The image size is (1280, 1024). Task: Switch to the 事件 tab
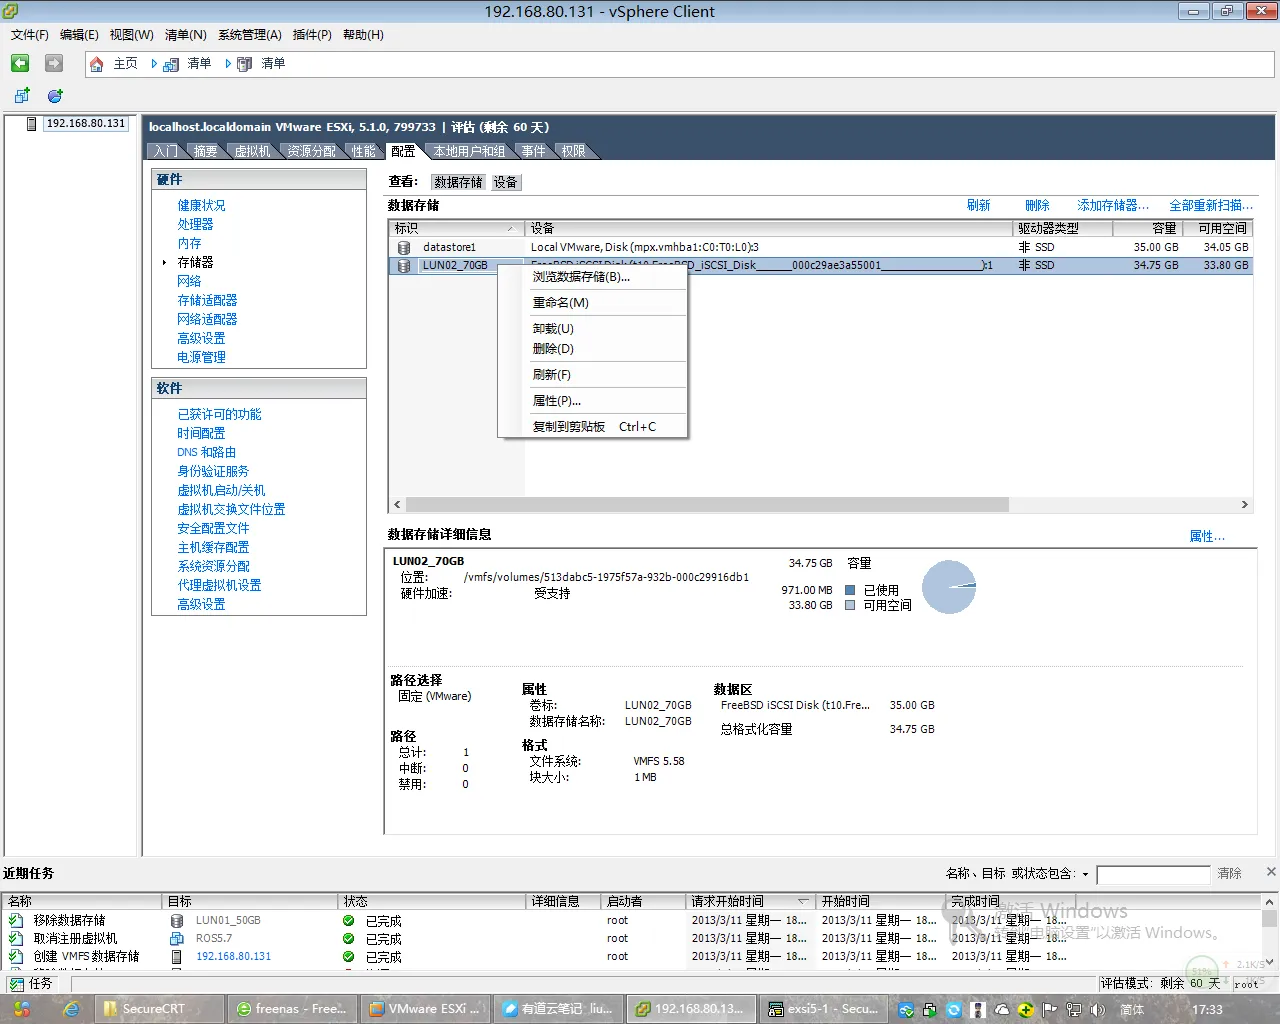[x=534, y=151]
